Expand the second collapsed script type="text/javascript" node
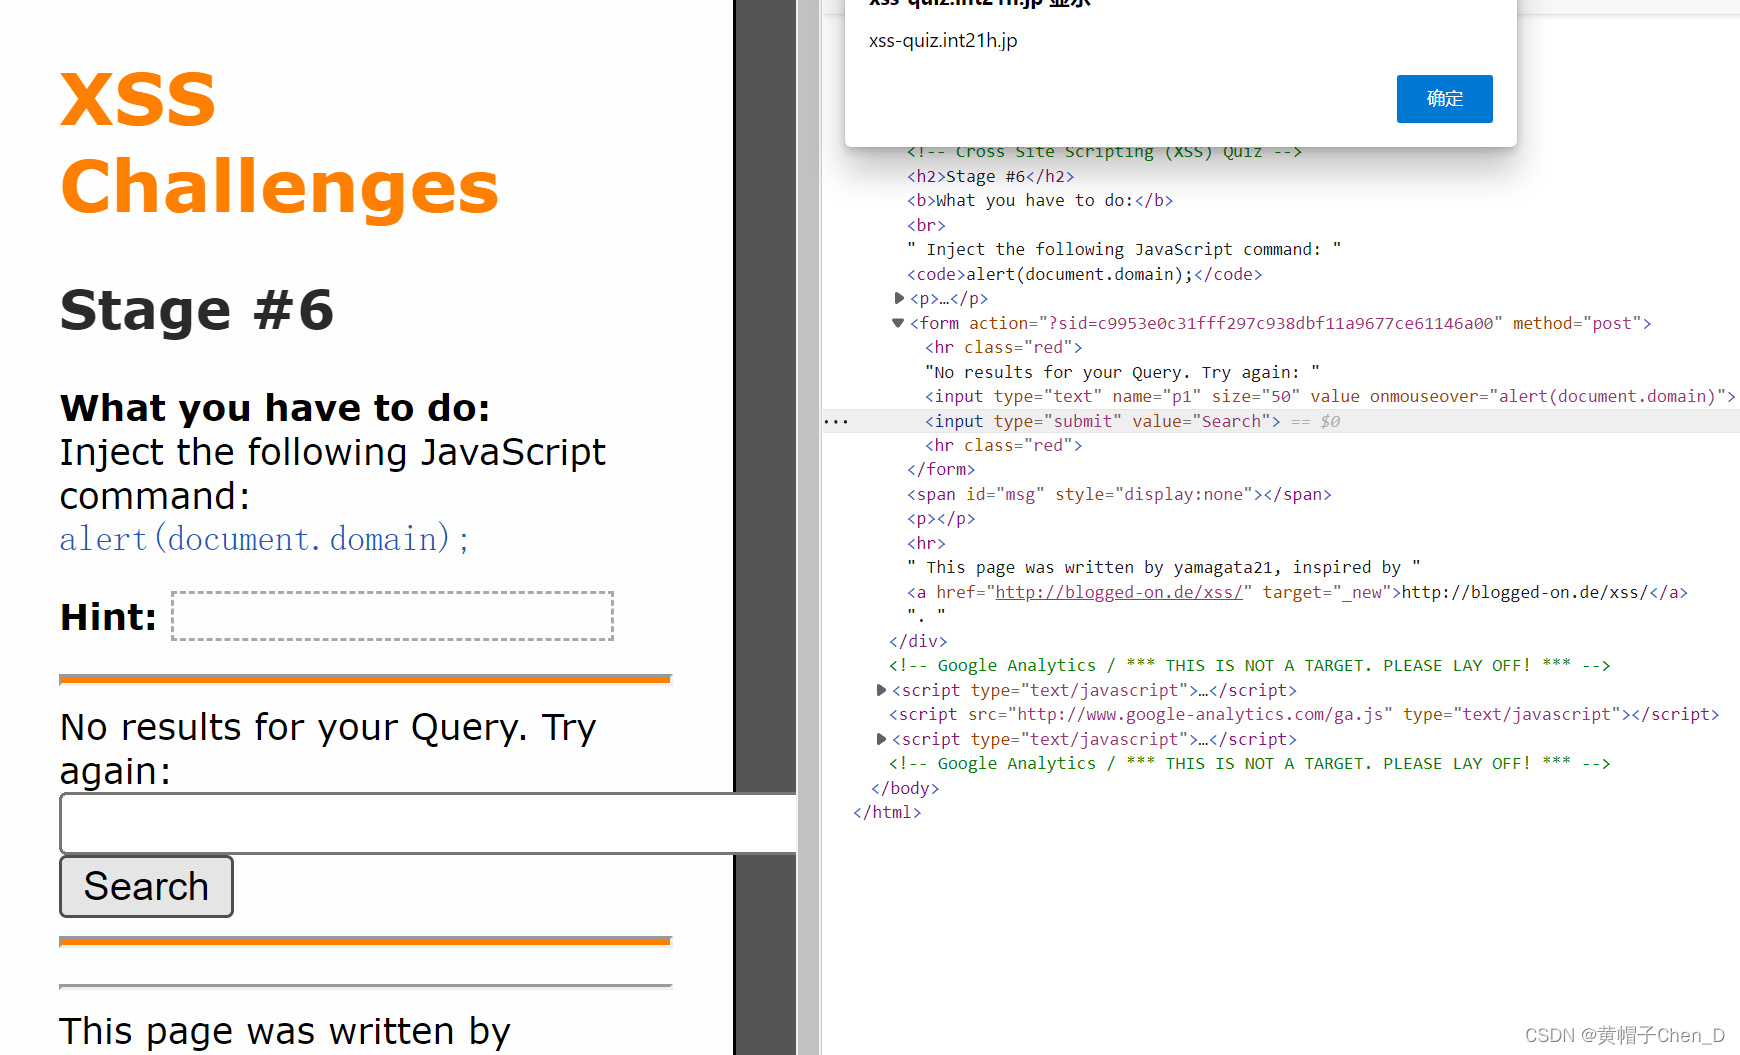The image size is (1740, 1055). tap(881, 739)
